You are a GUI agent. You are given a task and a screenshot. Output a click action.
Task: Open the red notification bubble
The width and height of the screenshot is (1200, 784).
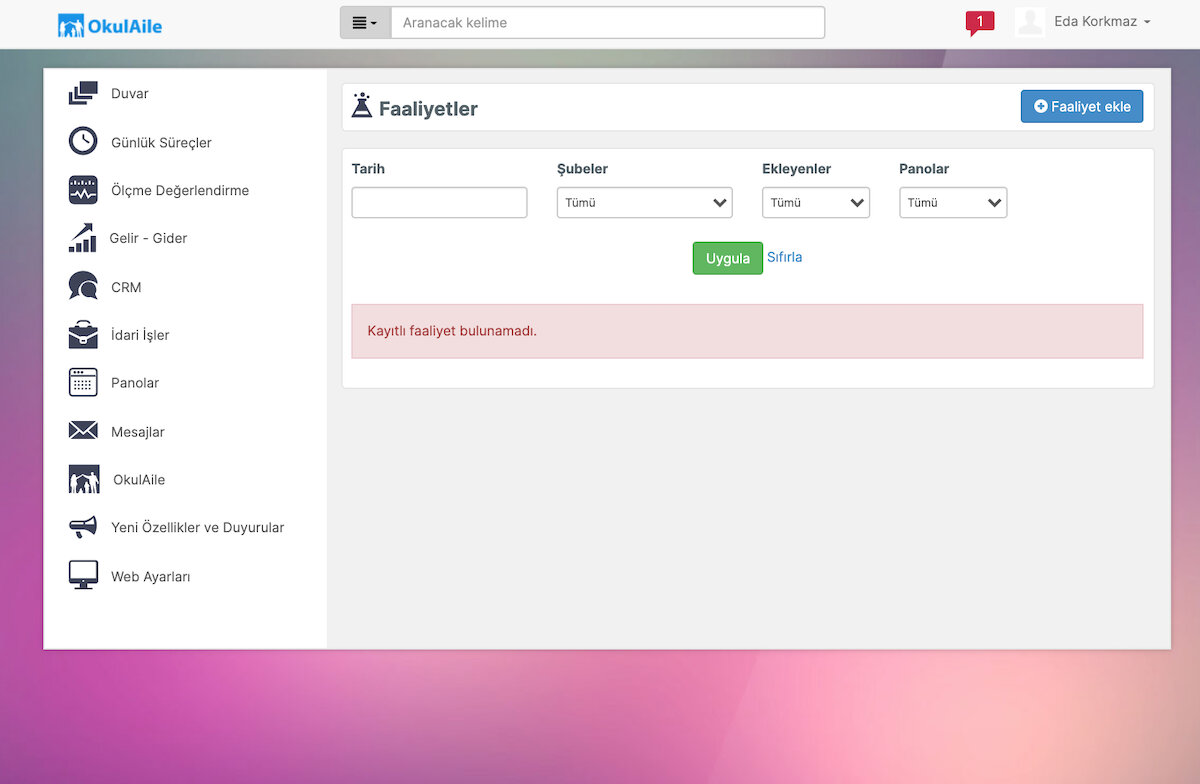980,23
